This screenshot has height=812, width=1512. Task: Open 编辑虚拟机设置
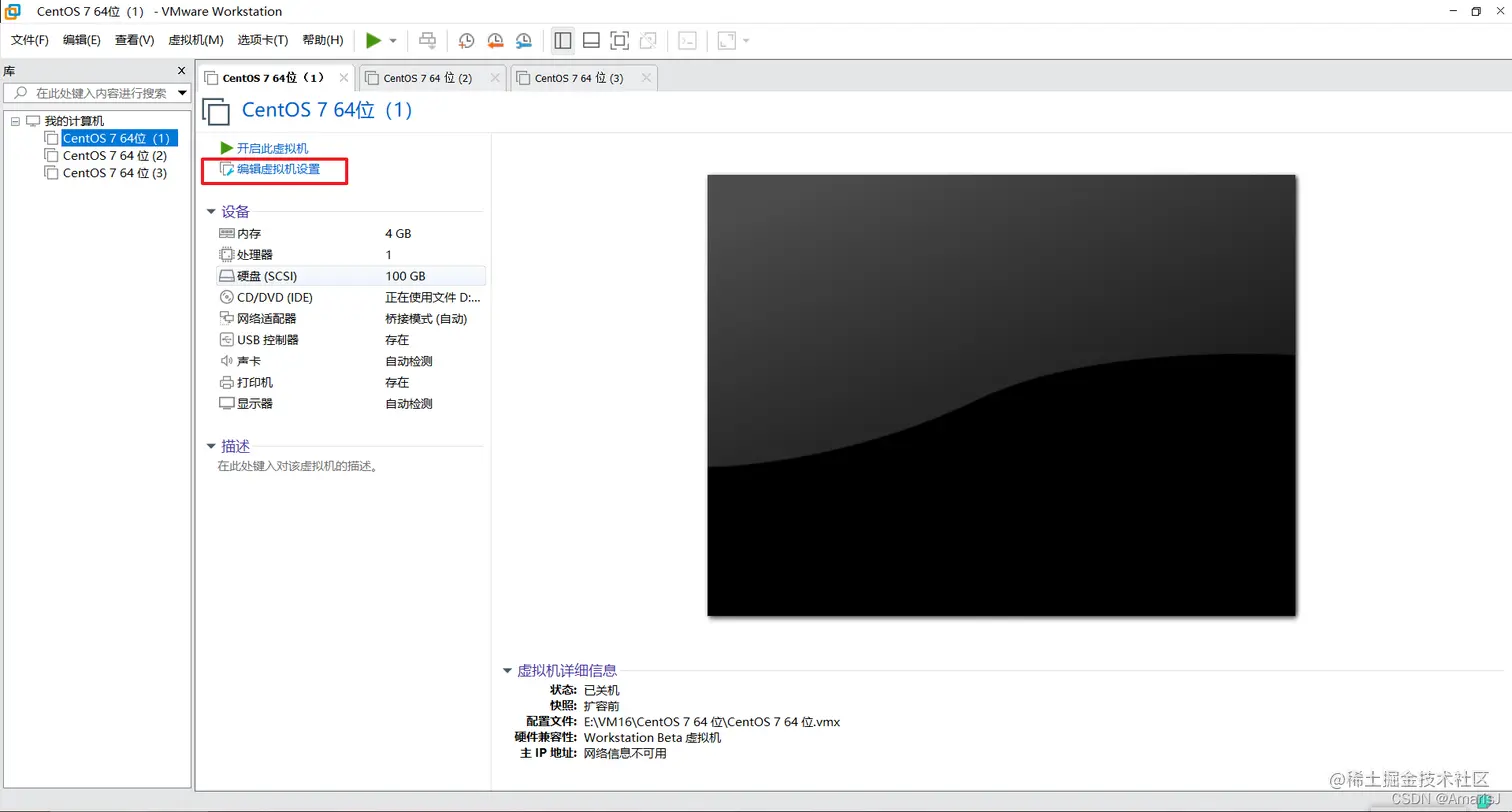tap(276, 170)
